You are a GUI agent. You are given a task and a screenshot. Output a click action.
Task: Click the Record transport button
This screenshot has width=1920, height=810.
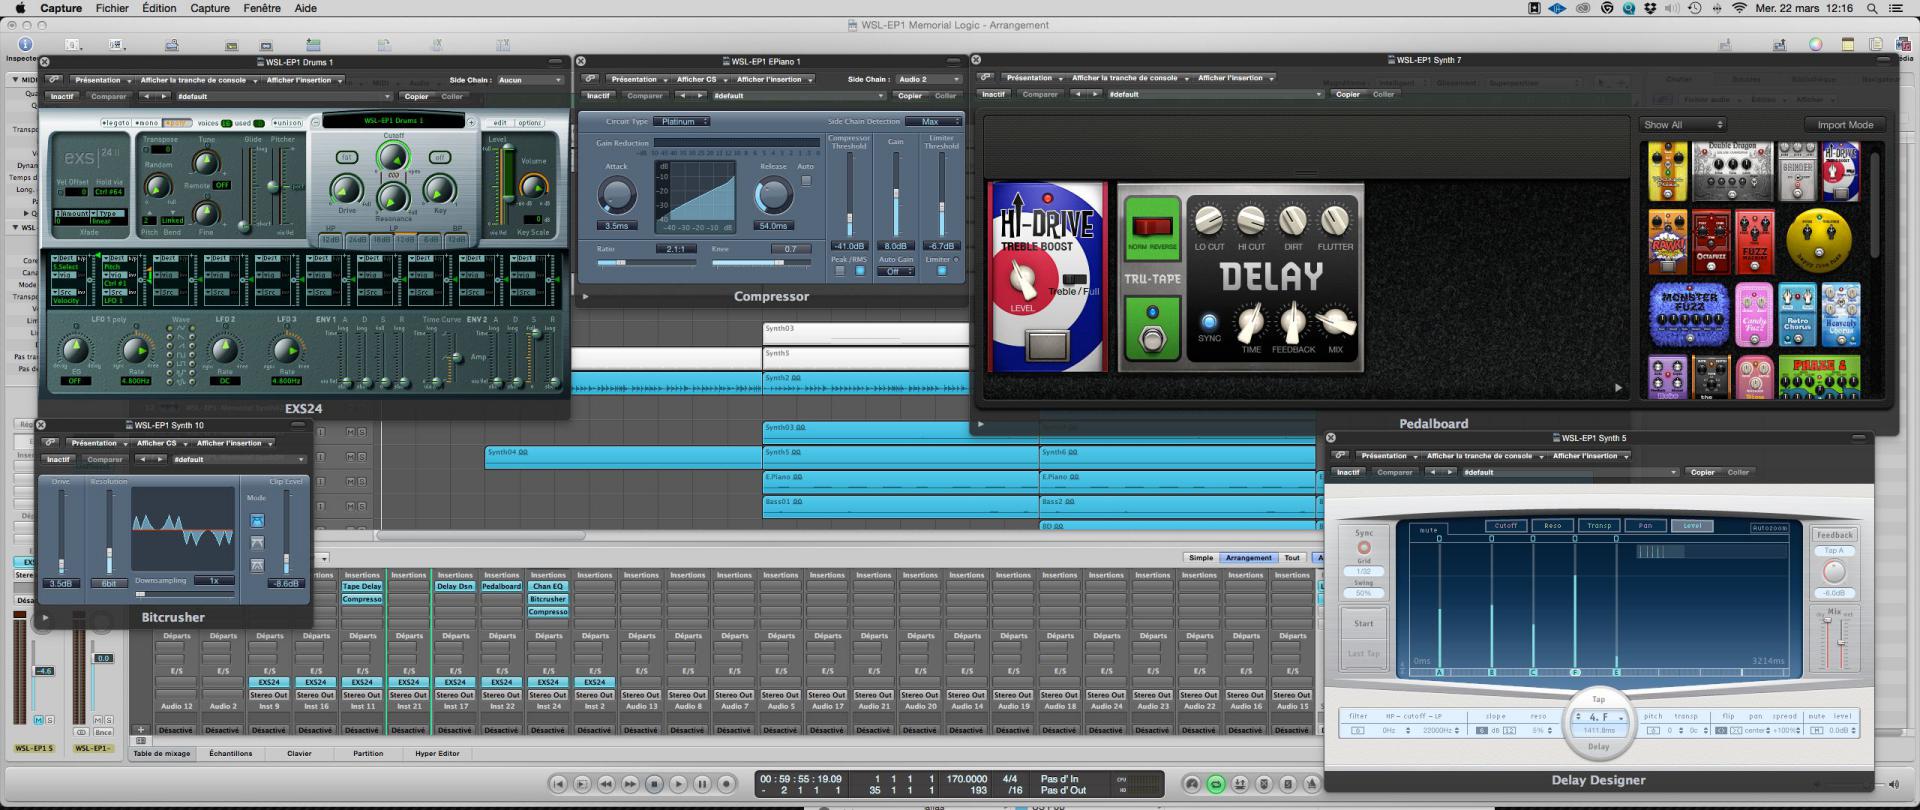(x=727, y=784)
